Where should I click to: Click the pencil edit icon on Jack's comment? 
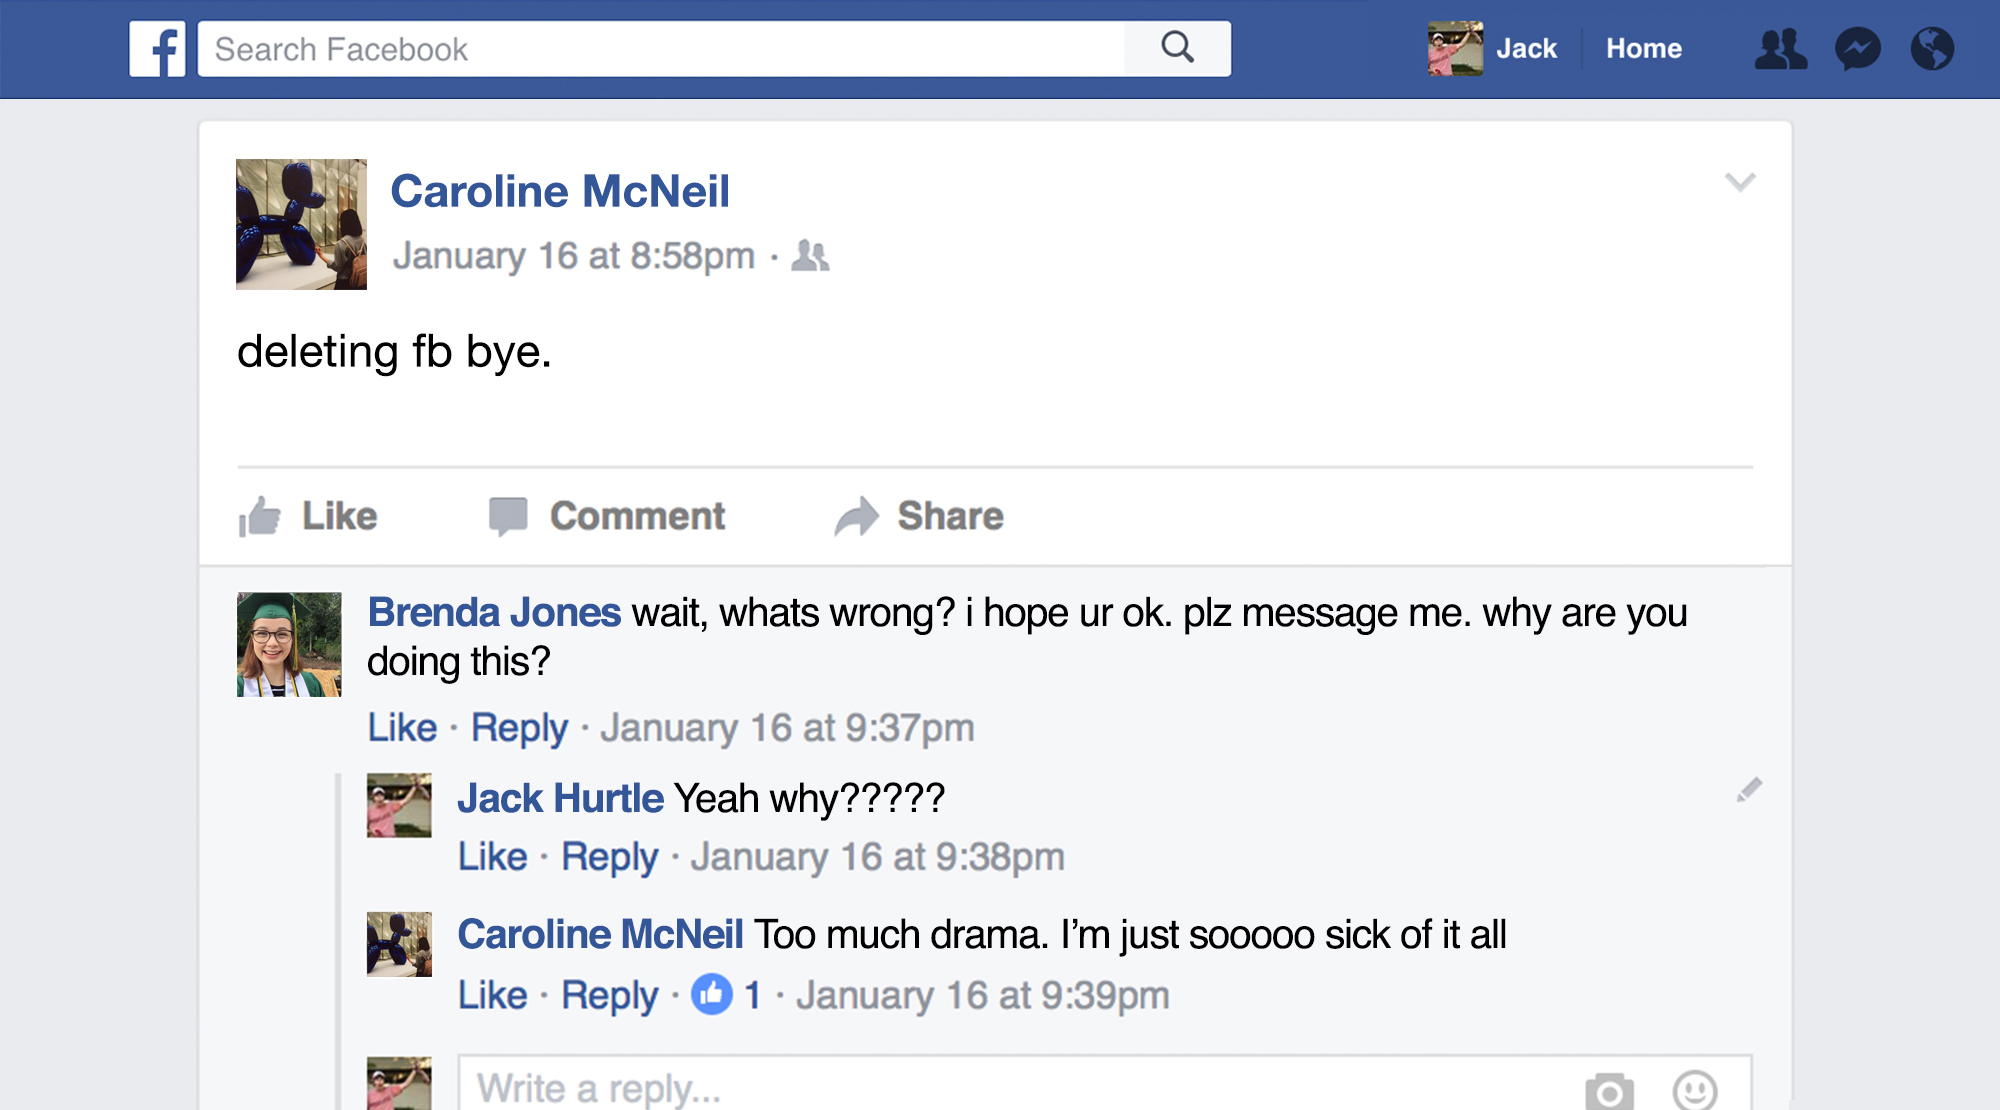[1749, 790]
